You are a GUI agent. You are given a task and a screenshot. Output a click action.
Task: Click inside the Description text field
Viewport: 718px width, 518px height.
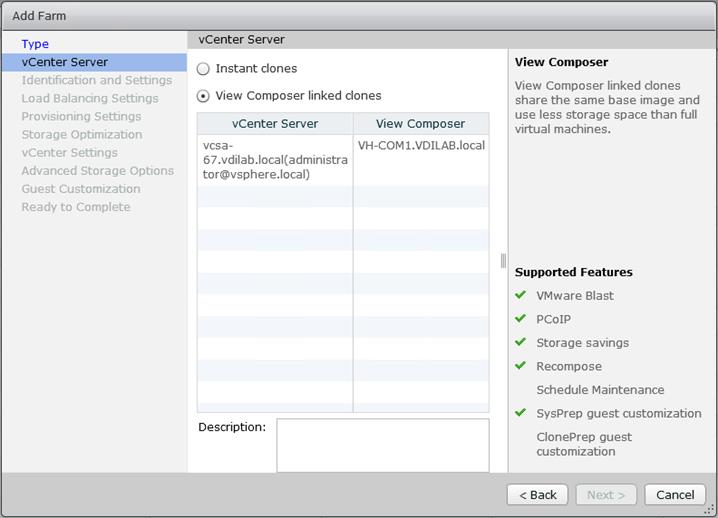383,445
